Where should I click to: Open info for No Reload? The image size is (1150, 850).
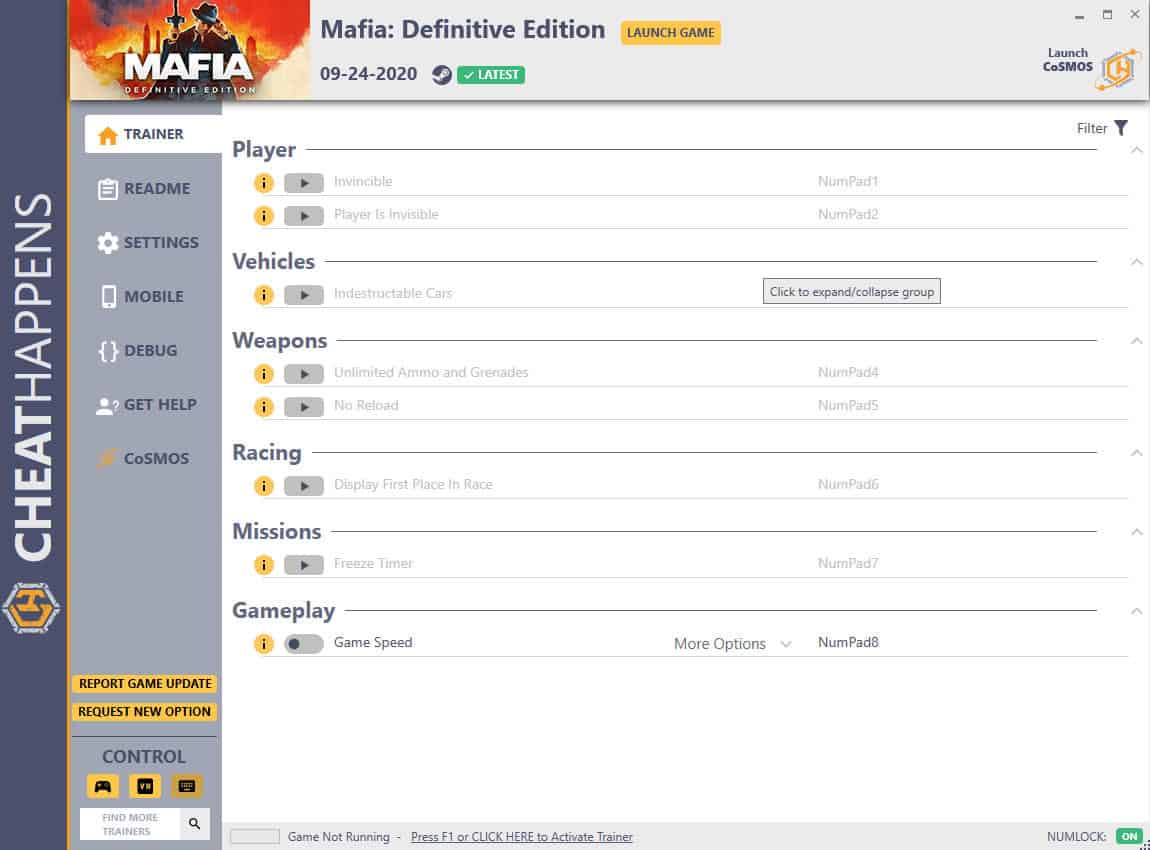pyautogui.click(x=263, y=407)
